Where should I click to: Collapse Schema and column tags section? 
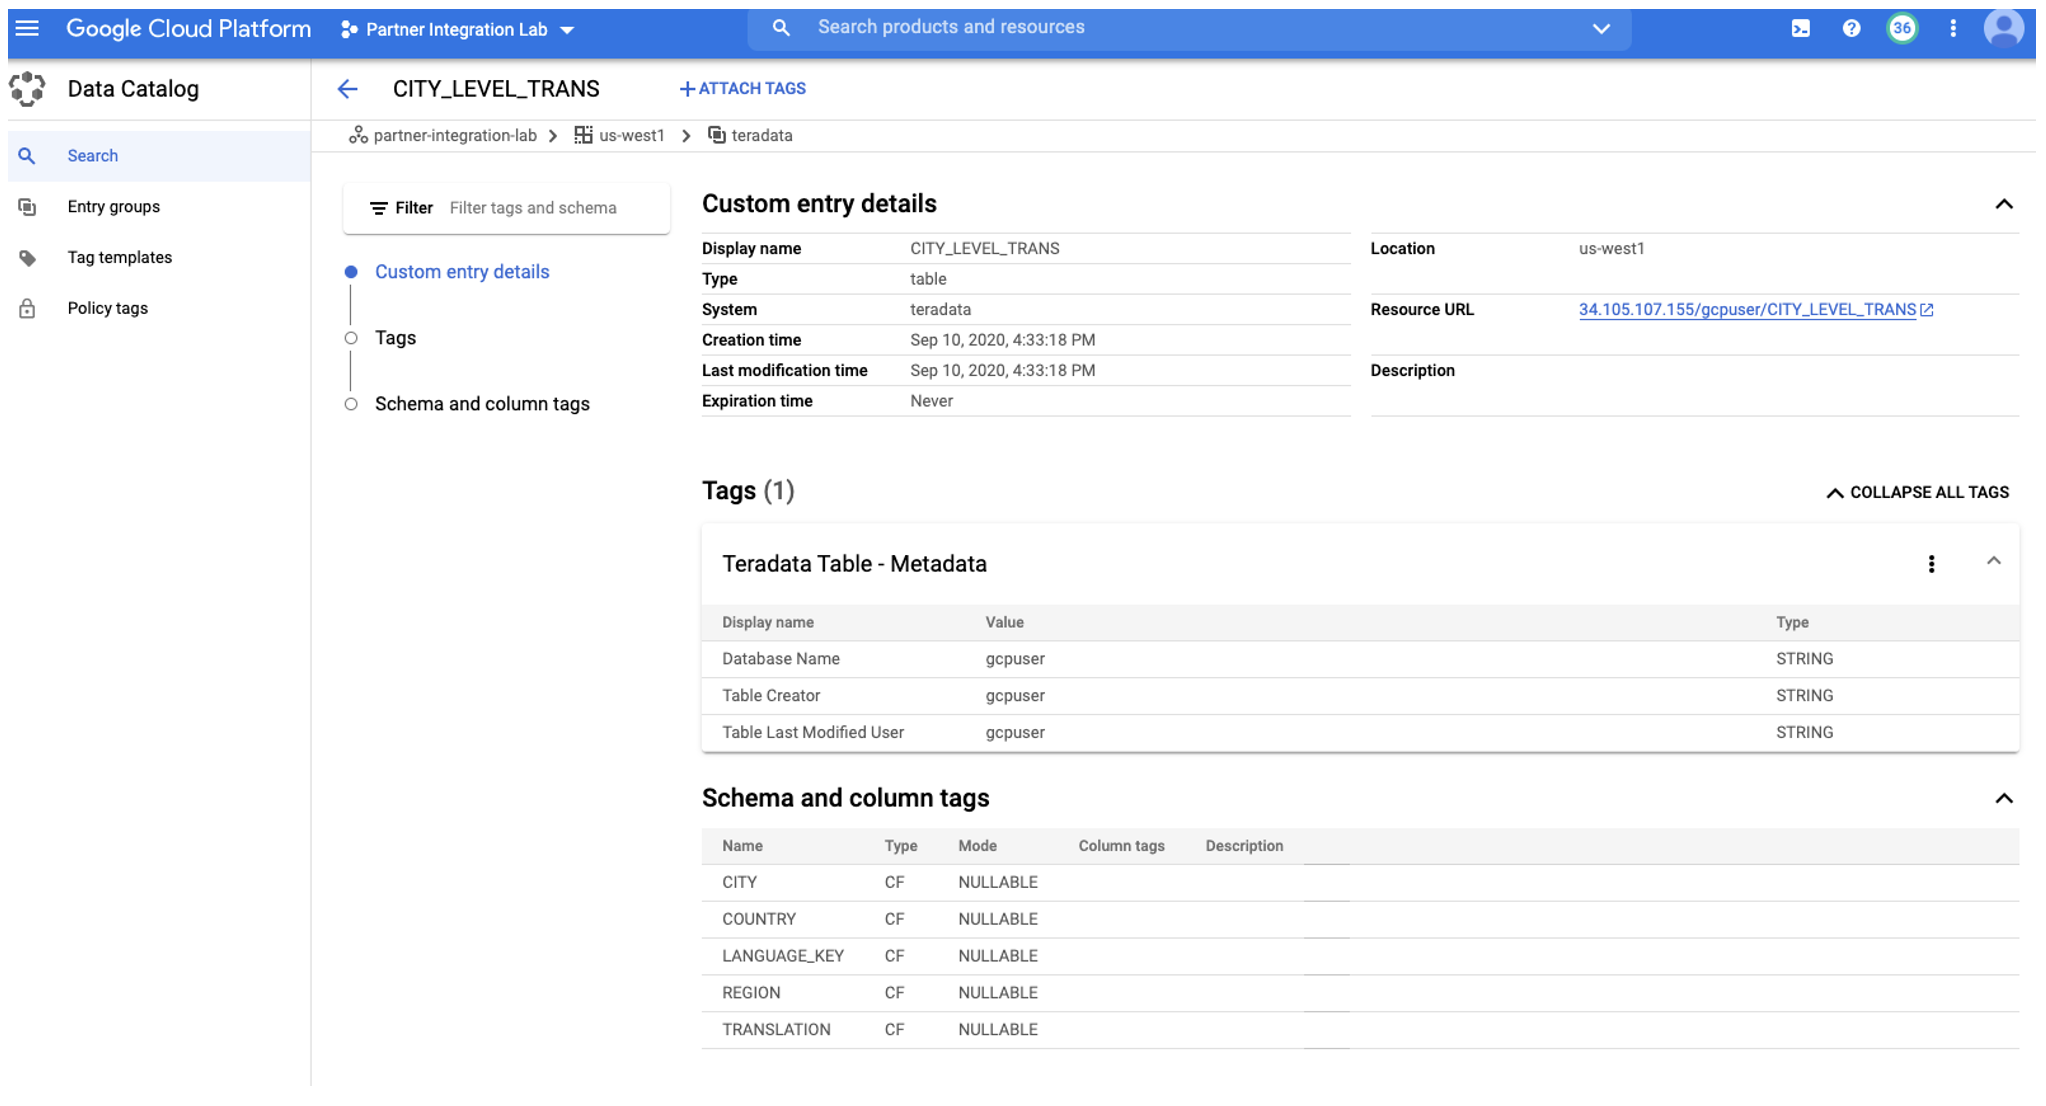pyautogui.click(x=2003, y=798)
